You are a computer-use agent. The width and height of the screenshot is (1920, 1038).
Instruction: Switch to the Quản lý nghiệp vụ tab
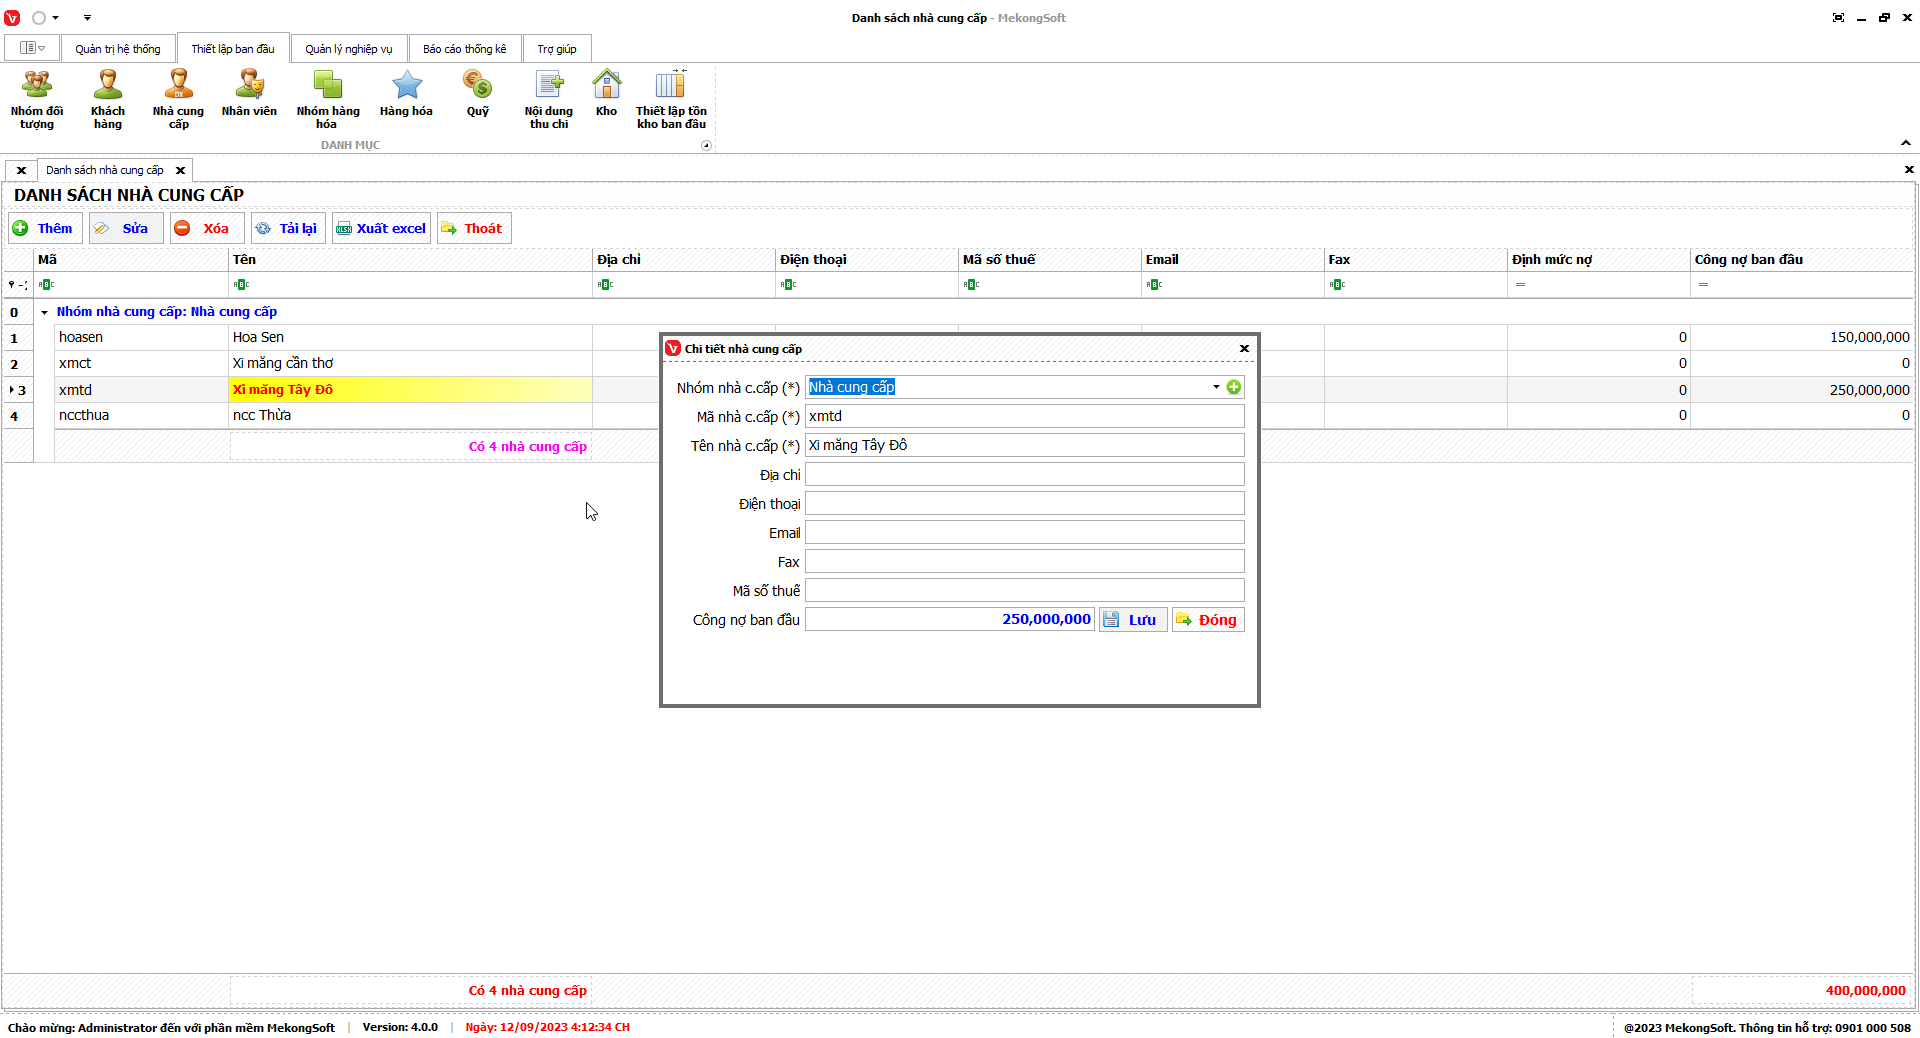pyautogui.click(x=348, y=49)
